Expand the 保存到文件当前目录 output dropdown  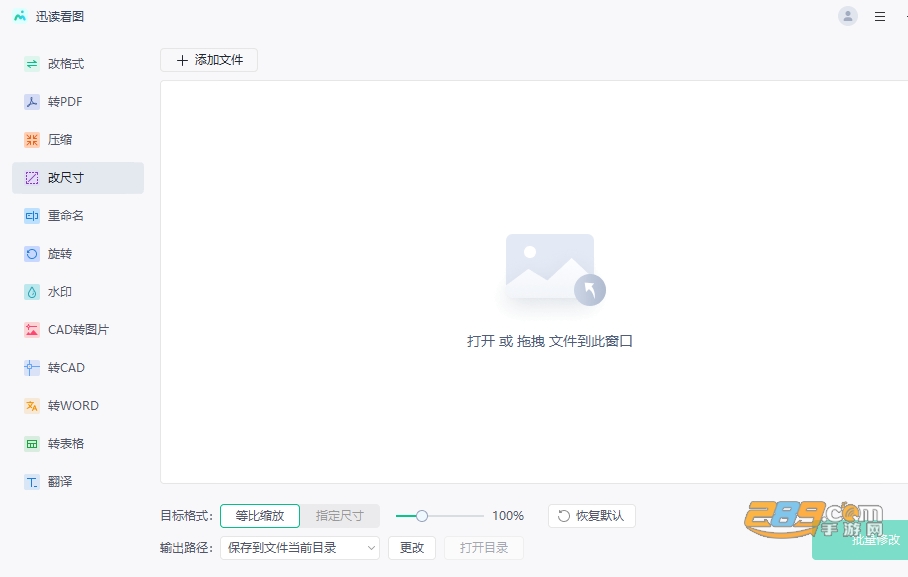[300, 548]
